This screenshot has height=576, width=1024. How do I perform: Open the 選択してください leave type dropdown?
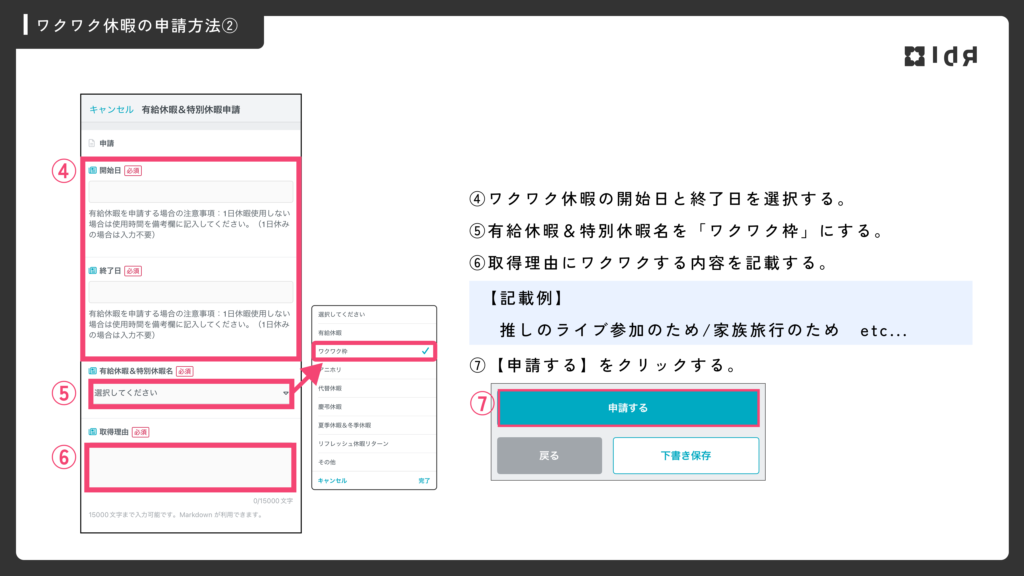click(188, 393)
